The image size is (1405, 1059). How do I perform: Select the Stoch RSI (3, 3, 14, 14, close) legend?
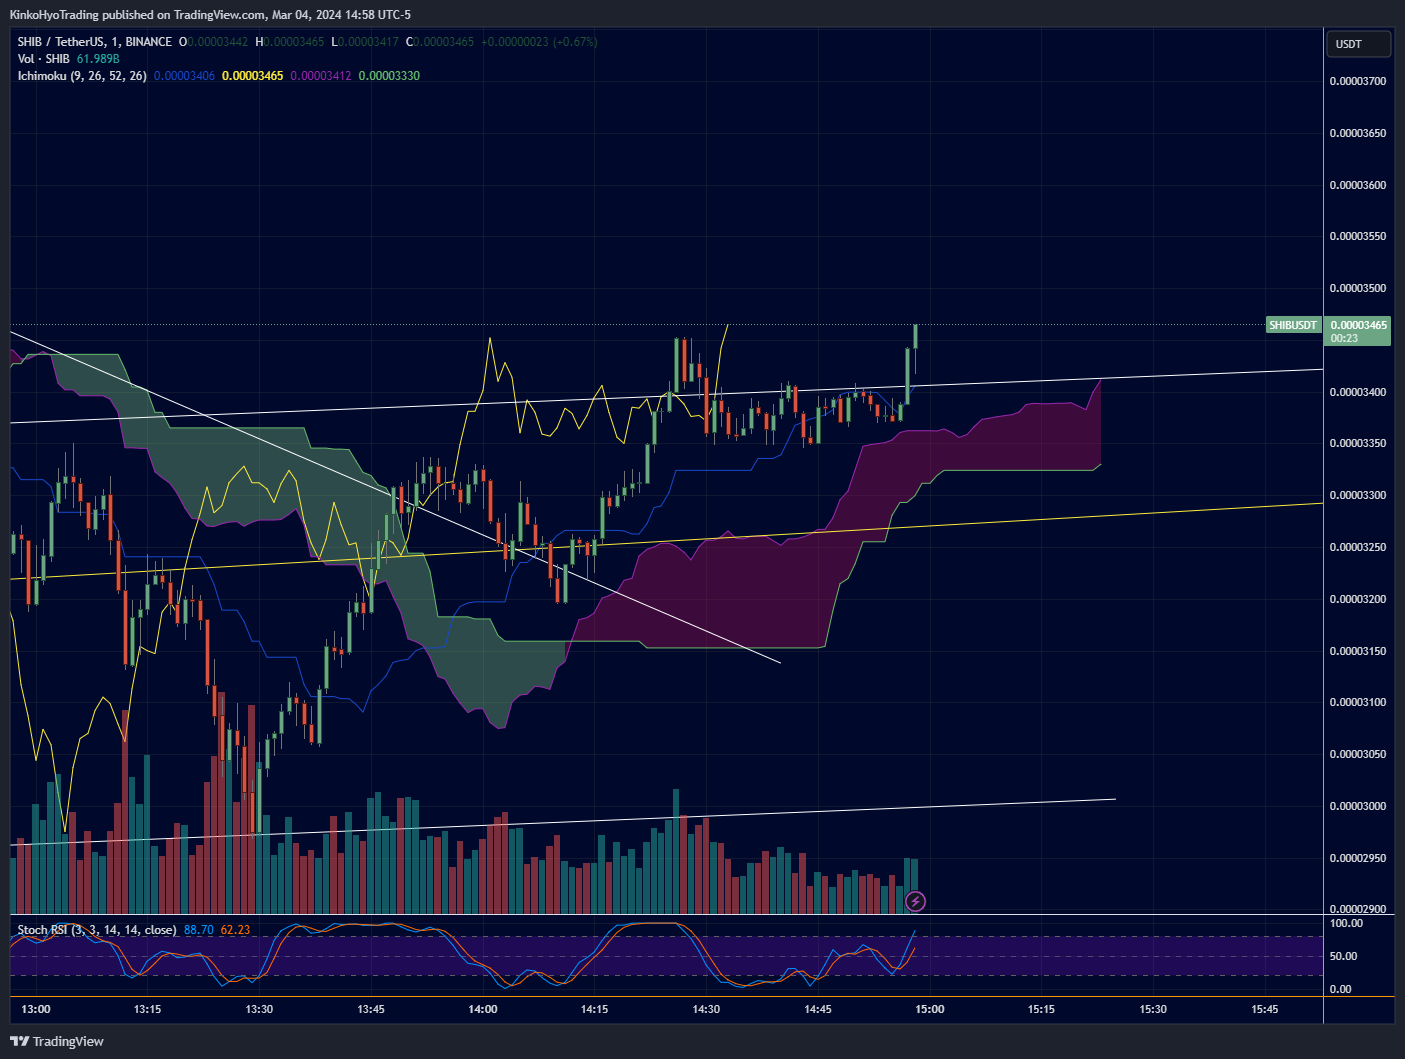[97, 930]
